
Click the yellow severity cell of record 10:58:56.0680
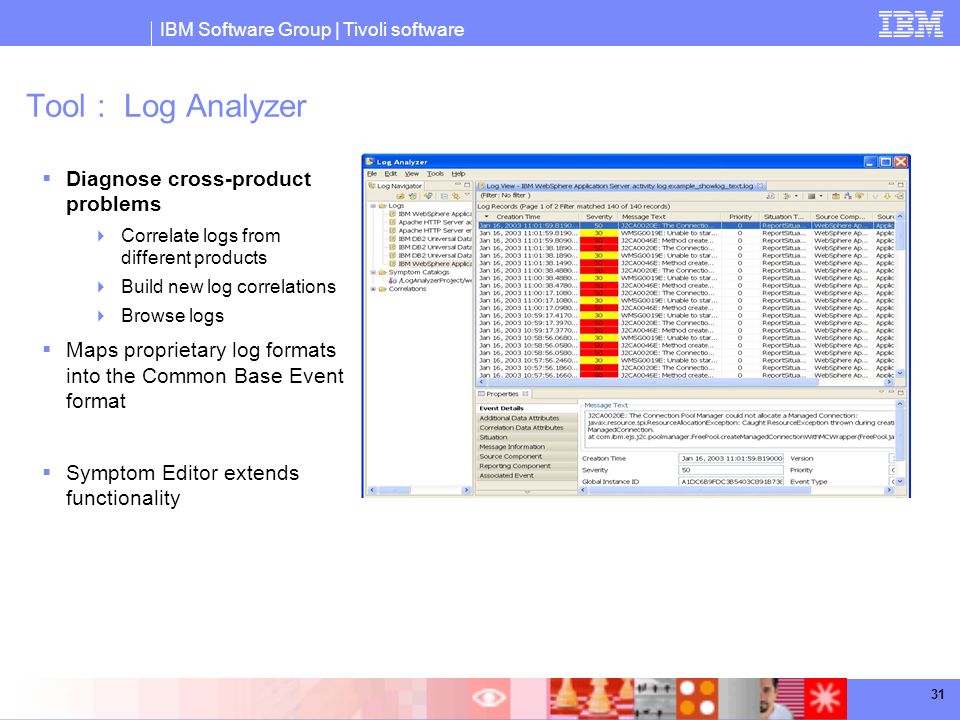pyautogui.click(x=599, y=338)
